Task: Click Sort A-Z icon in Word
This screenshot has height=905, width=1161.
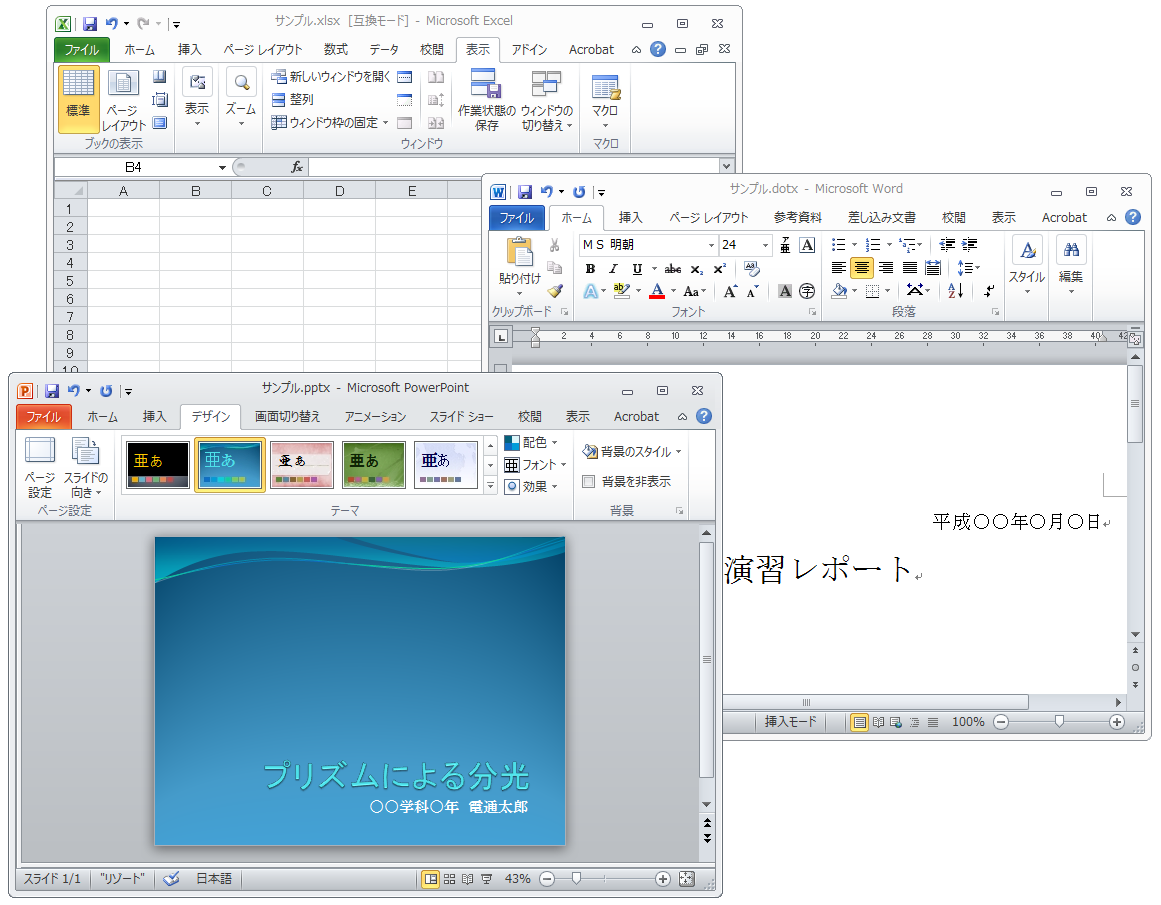Action: [956, 291]
